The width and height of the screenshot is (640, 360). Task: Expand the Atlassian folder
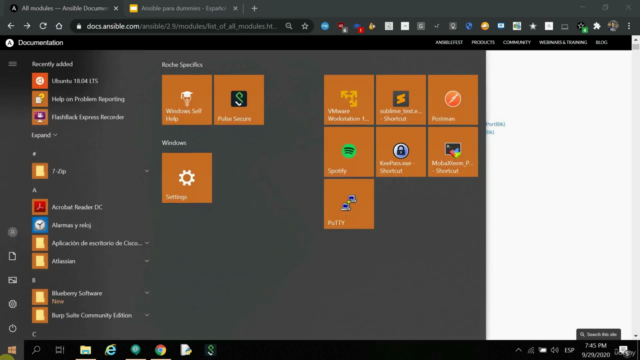point(147,261)
